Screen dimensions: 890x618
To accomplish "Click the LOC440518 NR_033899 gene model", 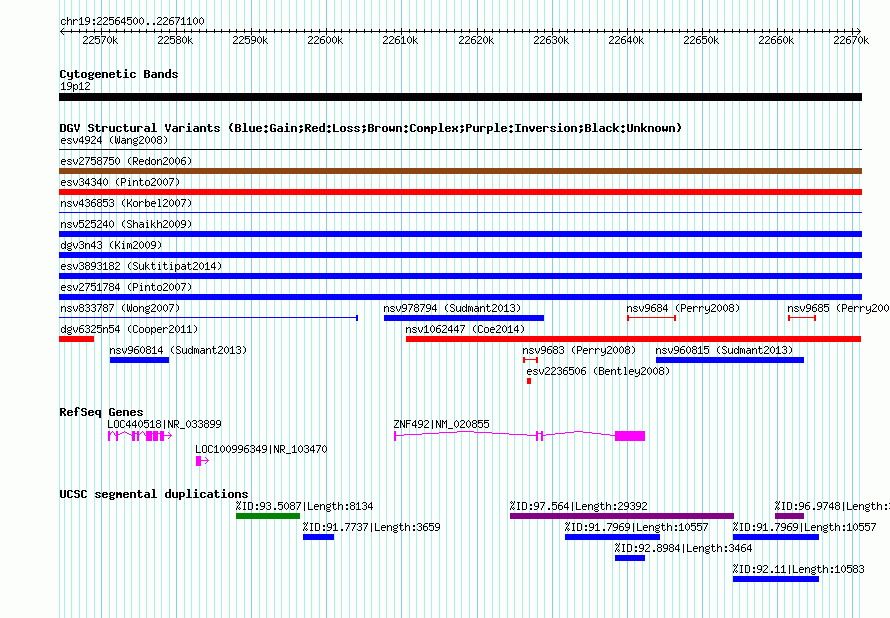I will (140, 436).
